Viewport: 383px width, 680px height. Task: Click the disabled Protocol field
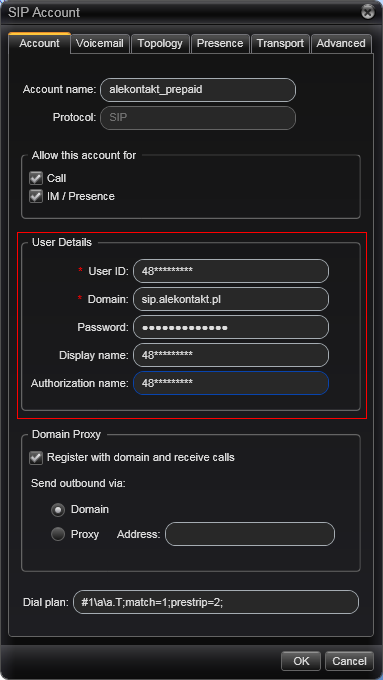click(x=198, y=118)
